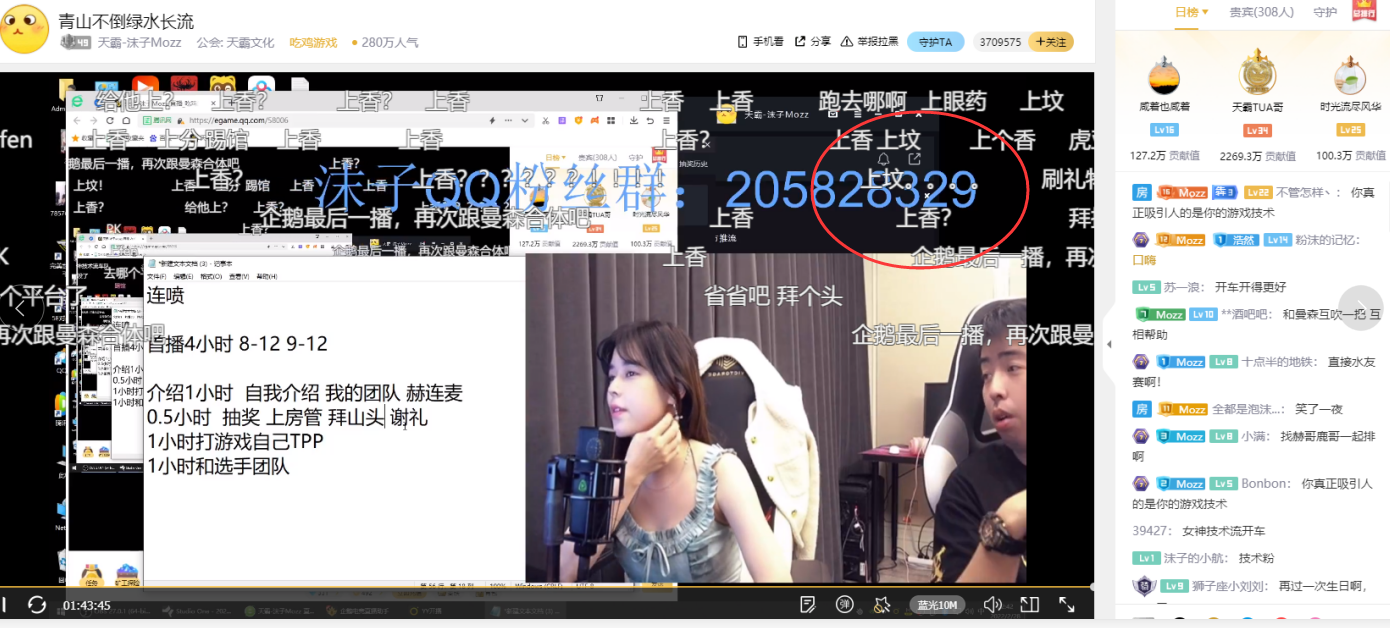This screenshot has width=1390, height=628.
Task: Click the 举报拉黑 report warning icon
Action: coord(847,42)
